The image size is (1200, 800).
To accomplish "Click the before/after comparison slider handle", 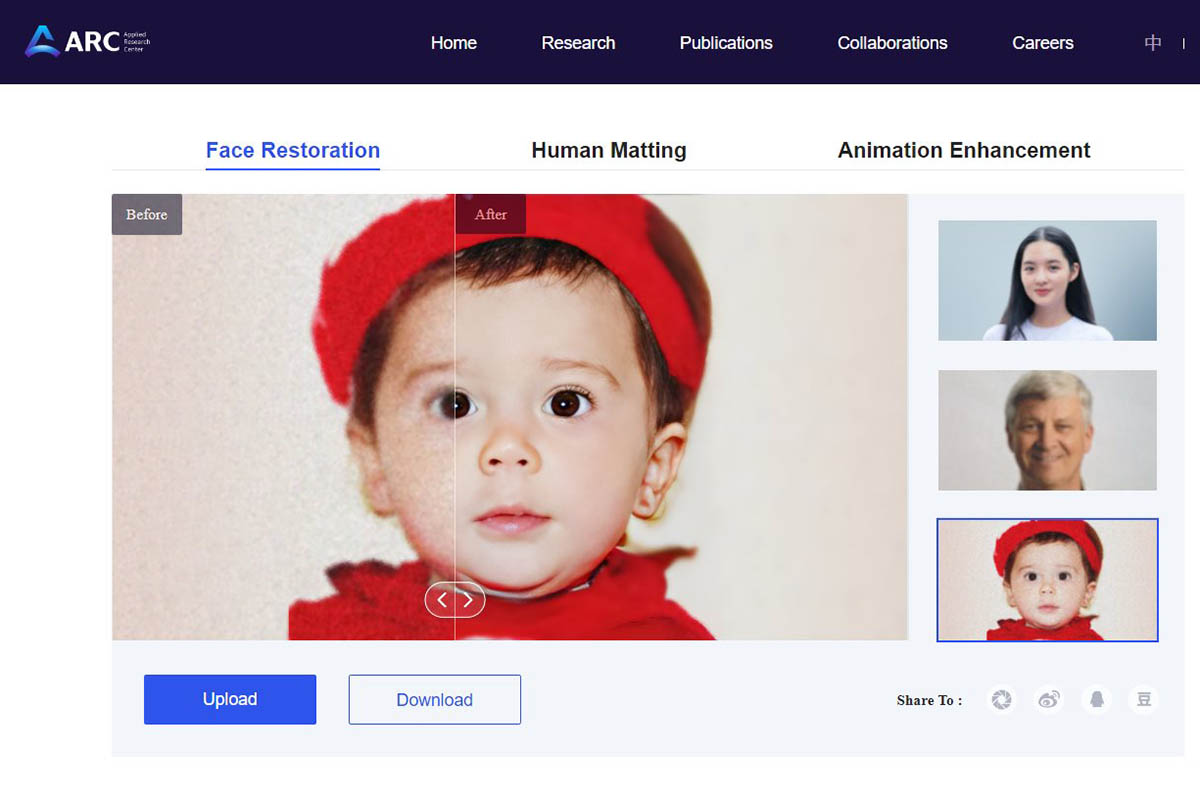I will point(455,600).
